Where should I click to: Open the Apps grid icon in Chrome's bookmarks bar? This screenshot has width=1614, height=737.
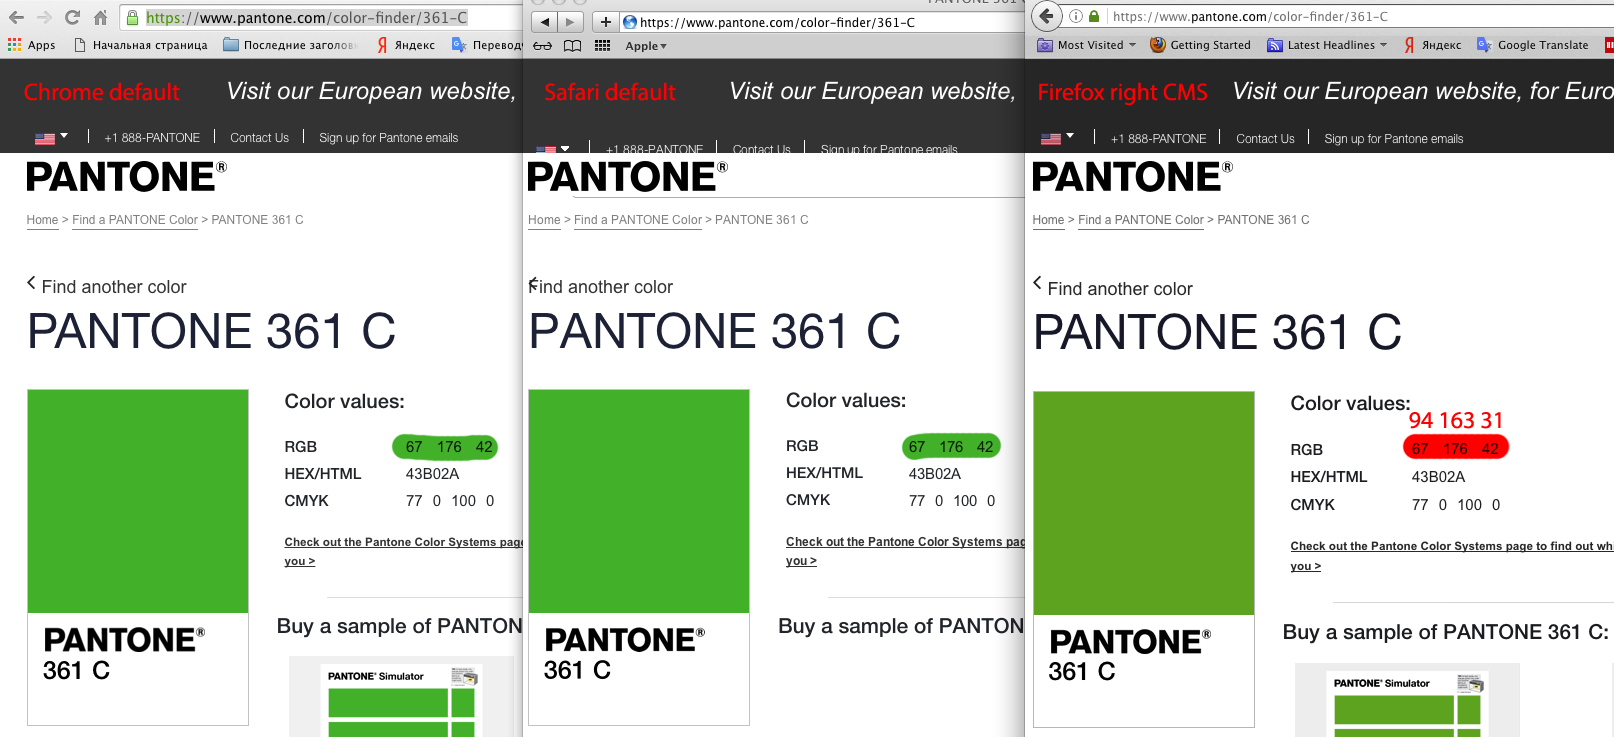pyautogui.click(x=15, y=45)
